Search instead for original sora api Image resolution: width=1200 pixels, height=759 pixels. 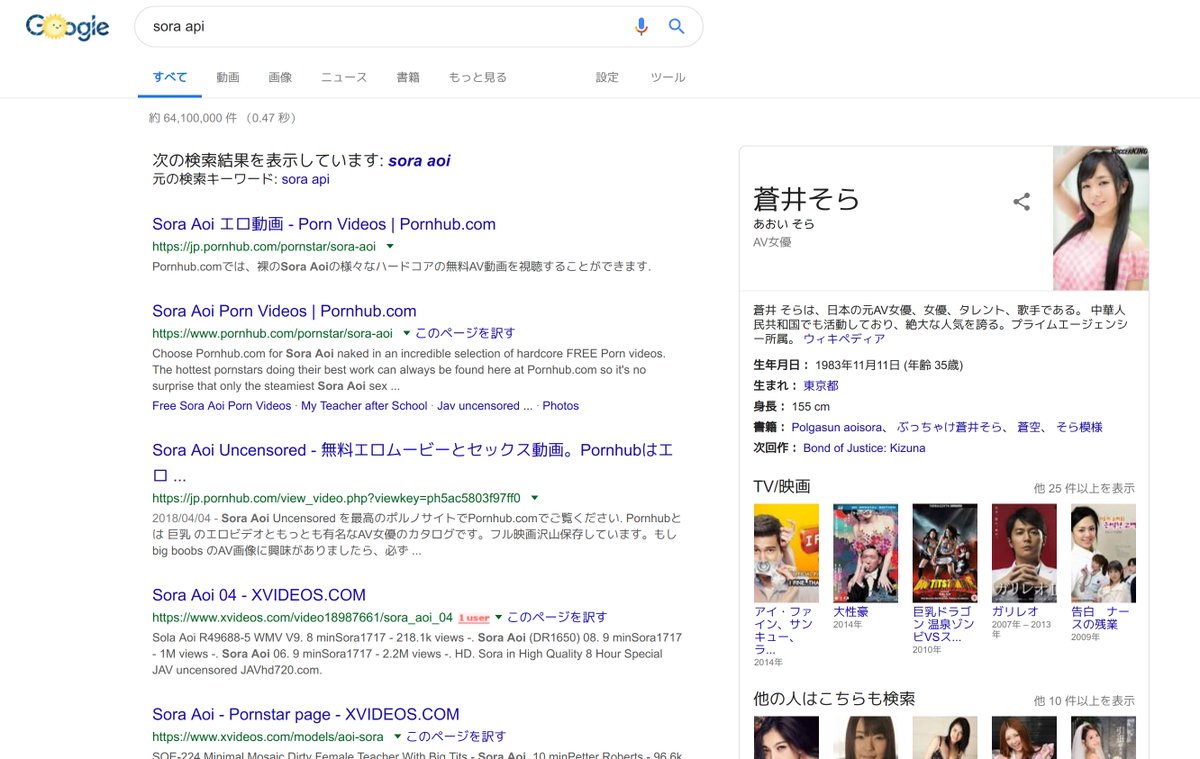(x=305, y=180)
